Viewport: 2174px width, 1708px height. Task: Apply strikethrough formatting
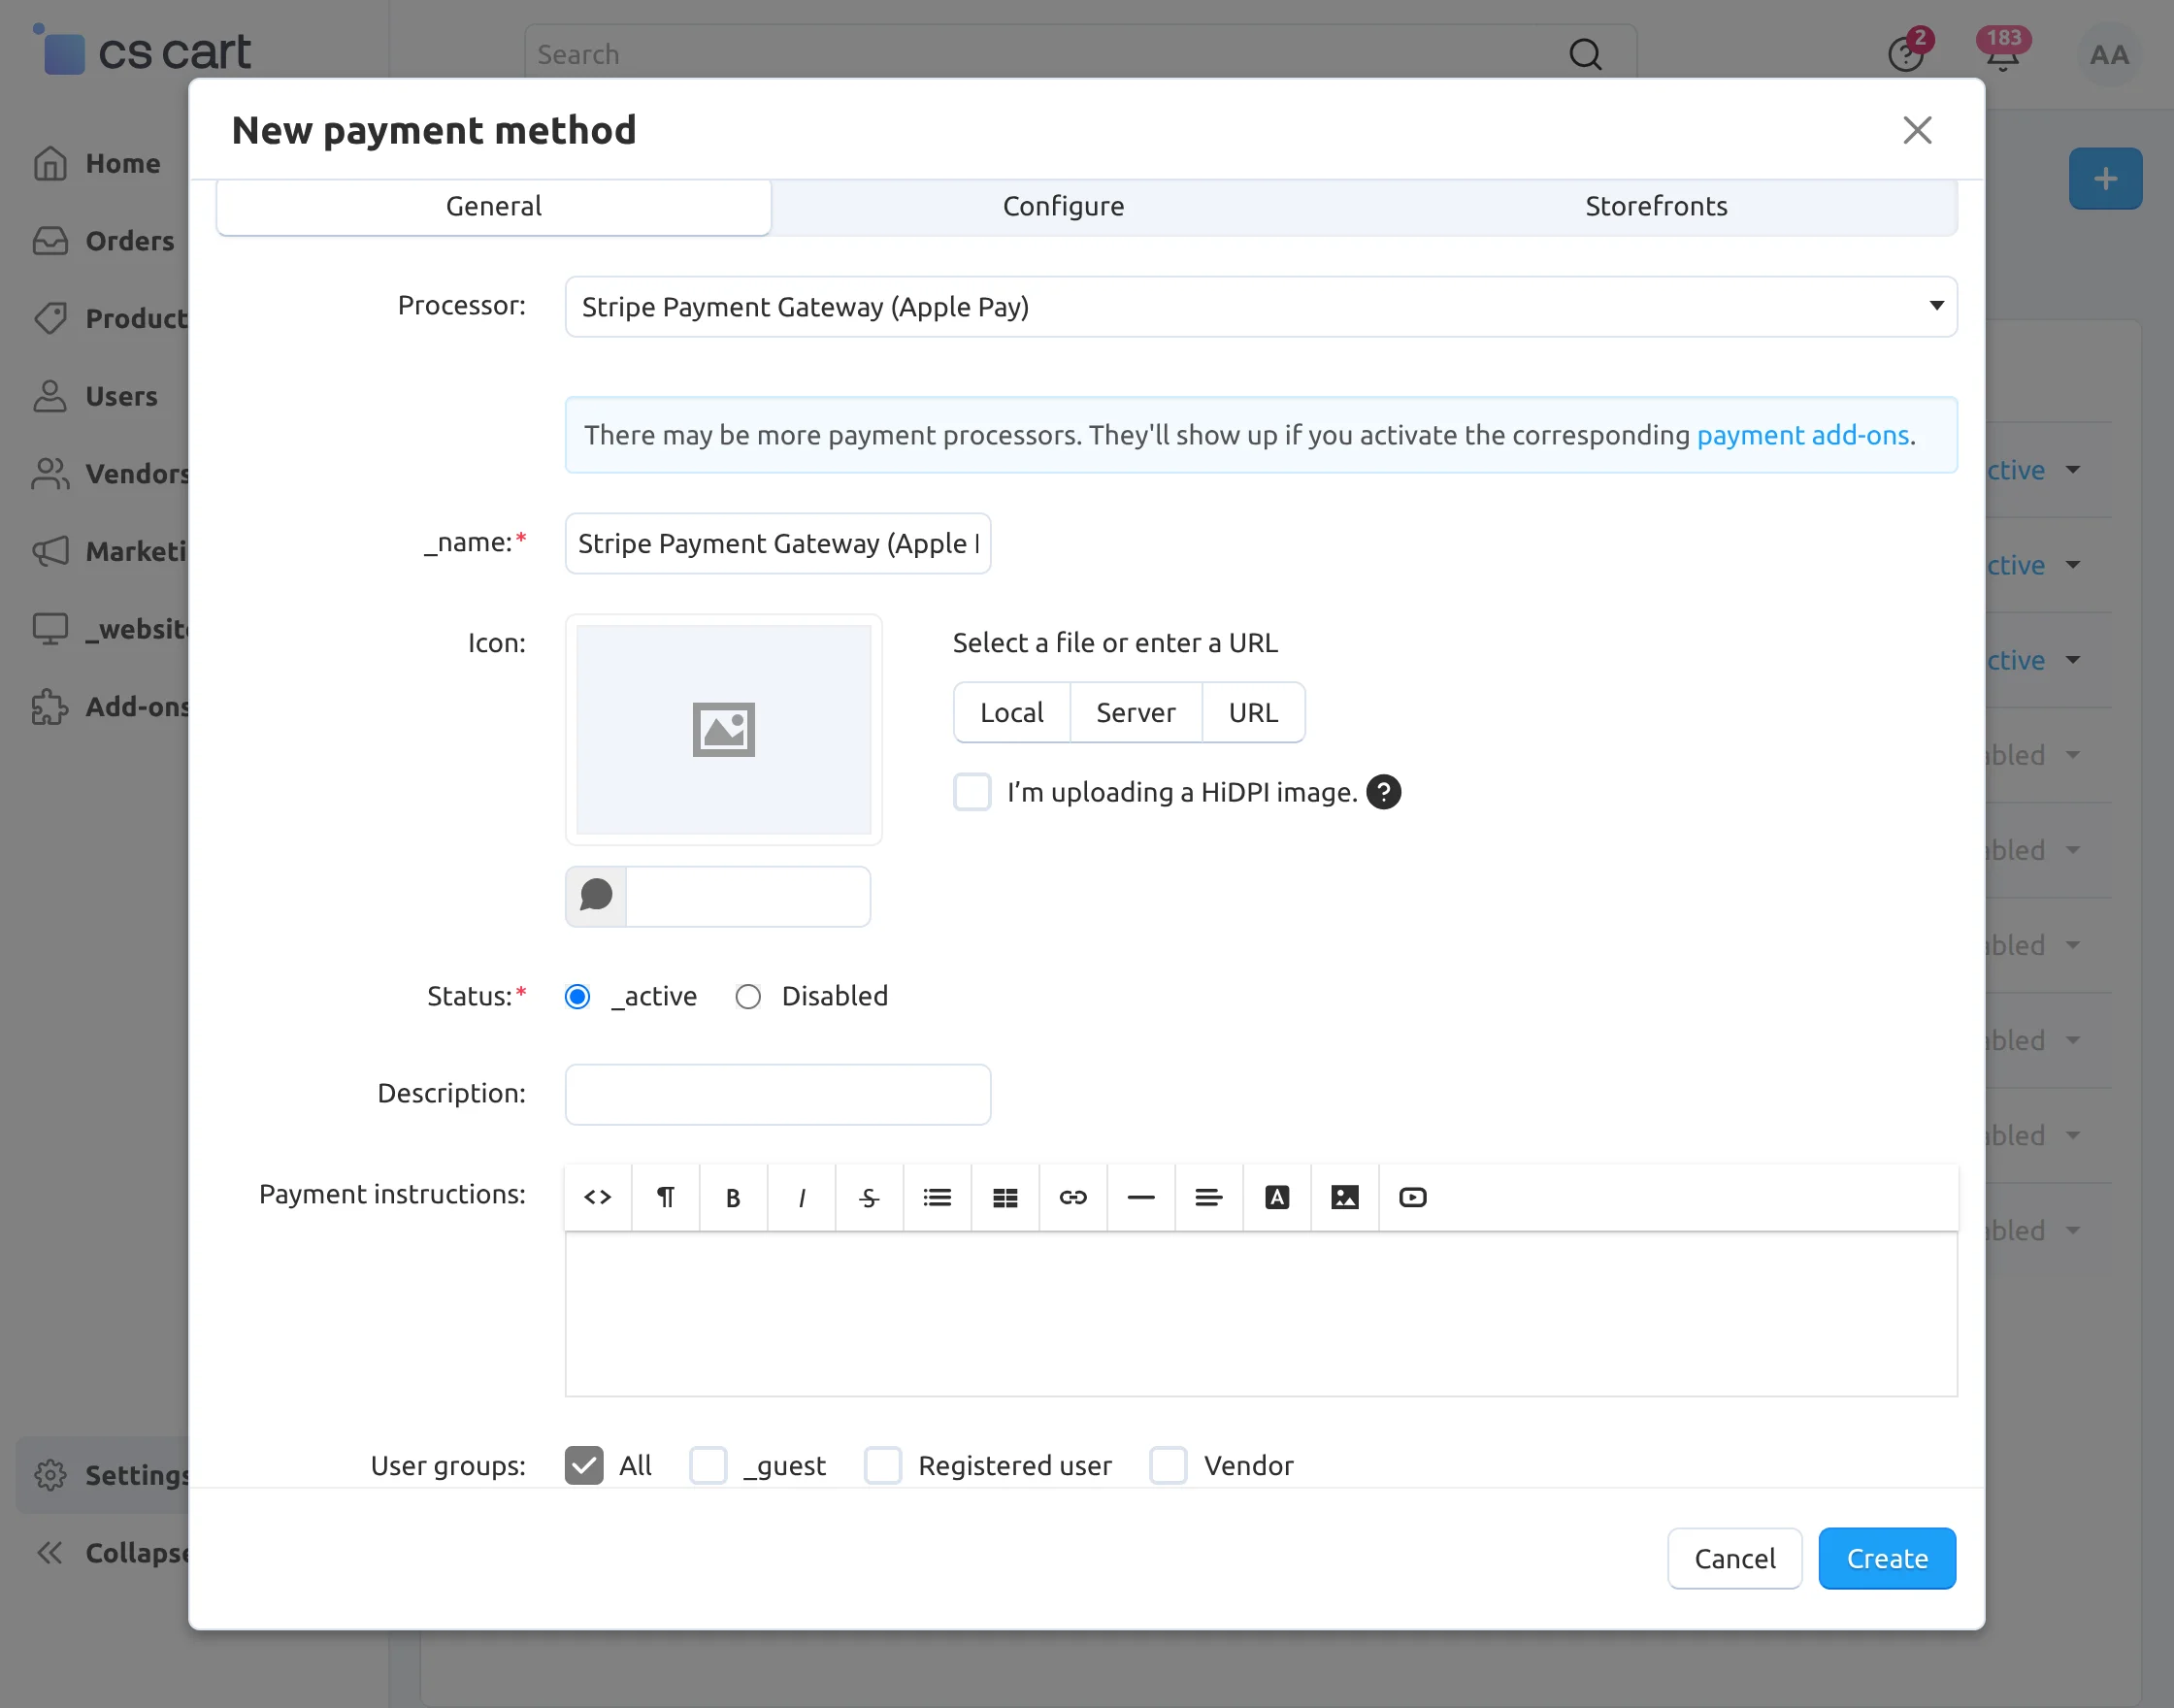(x=869, y=1197)
